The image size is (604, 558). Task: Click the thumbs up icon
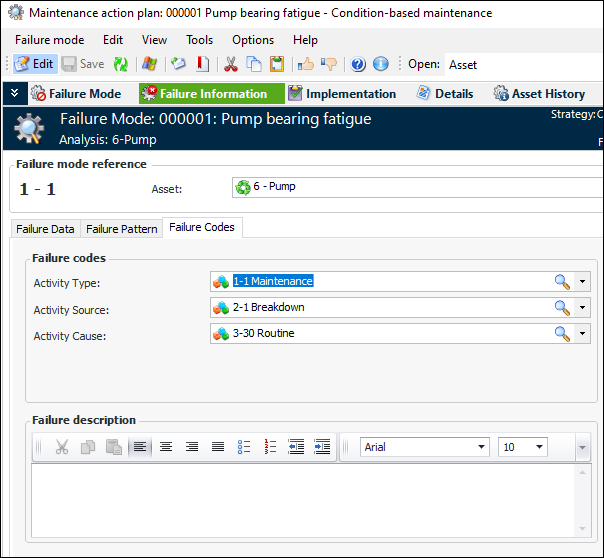pyautogui.click(x=305, y=64)
